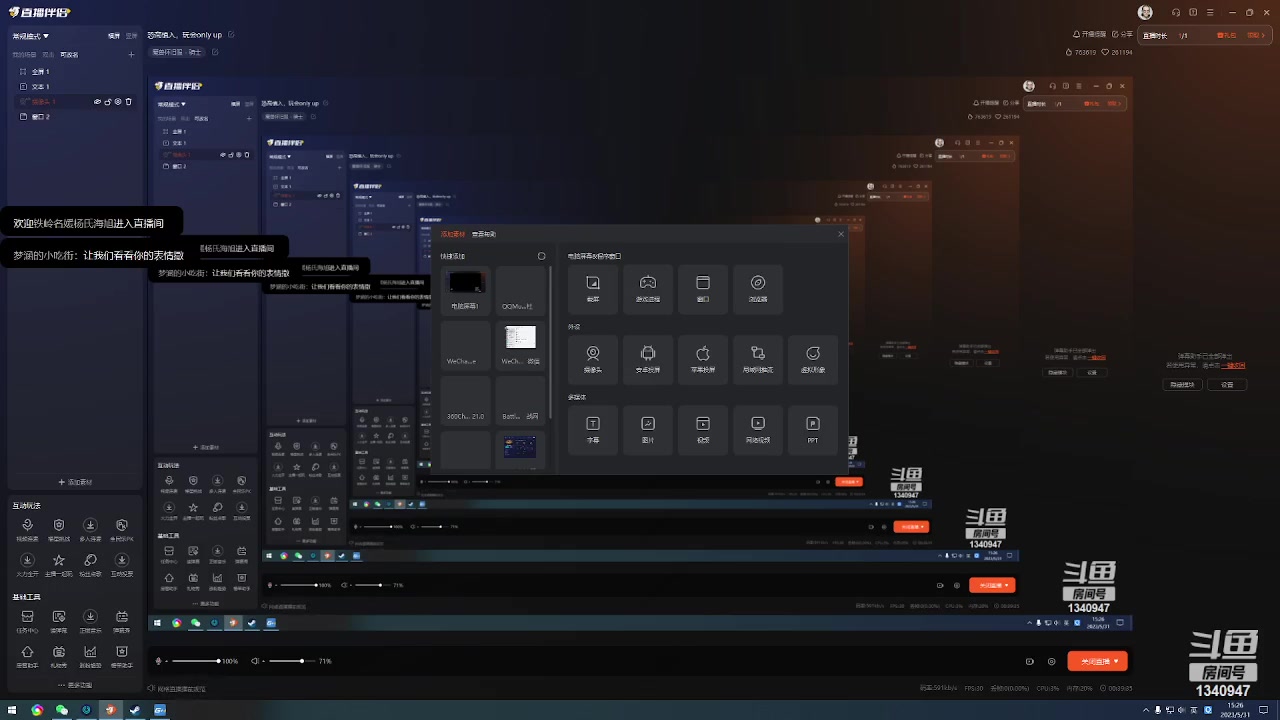
Task: Open 任务中心 in outermost 基础工具 panel
Action: 27,621
